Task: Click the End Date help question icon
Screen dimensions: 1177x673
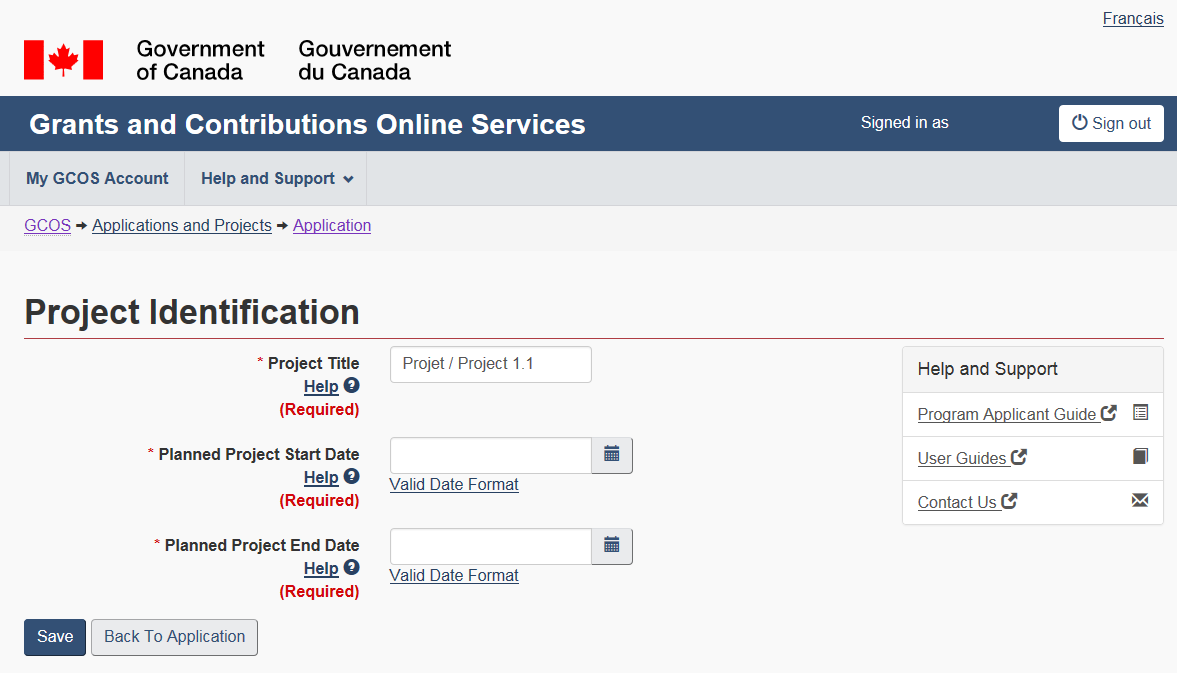Action: (351, 567)
